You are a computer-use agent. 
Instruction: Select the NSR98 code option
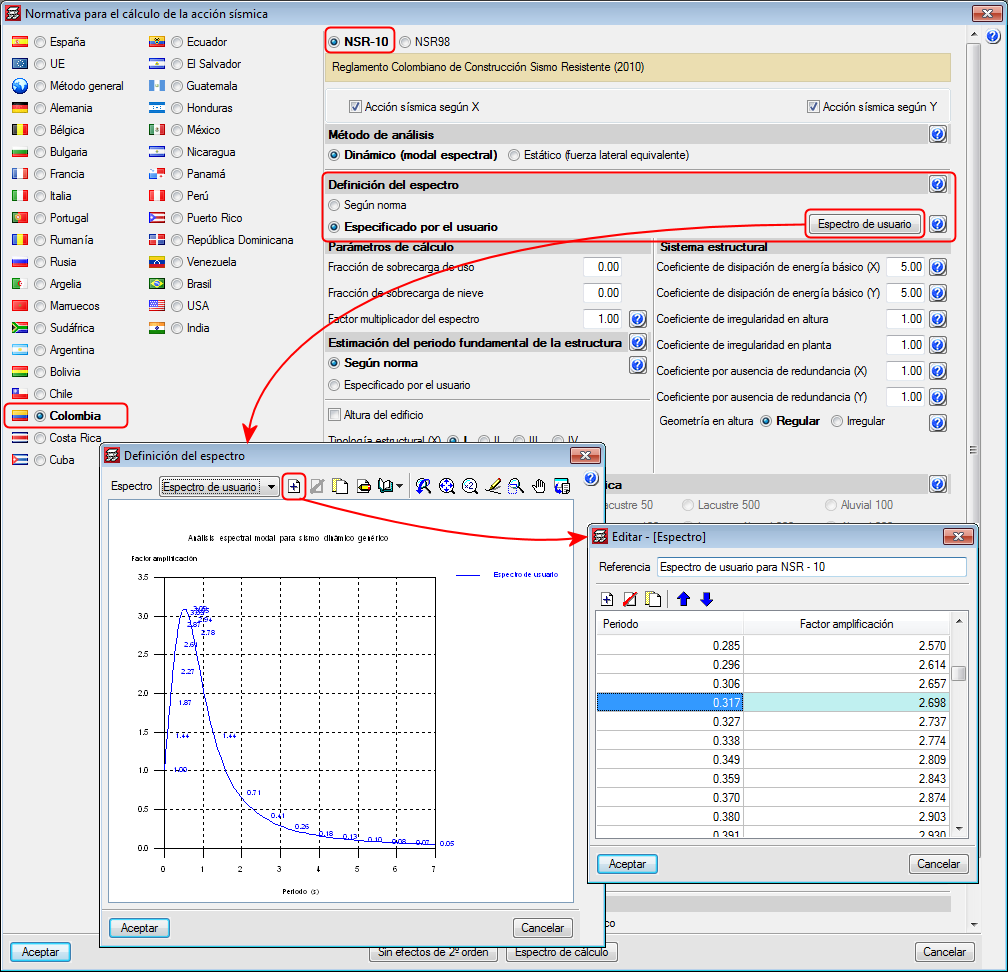424,42
